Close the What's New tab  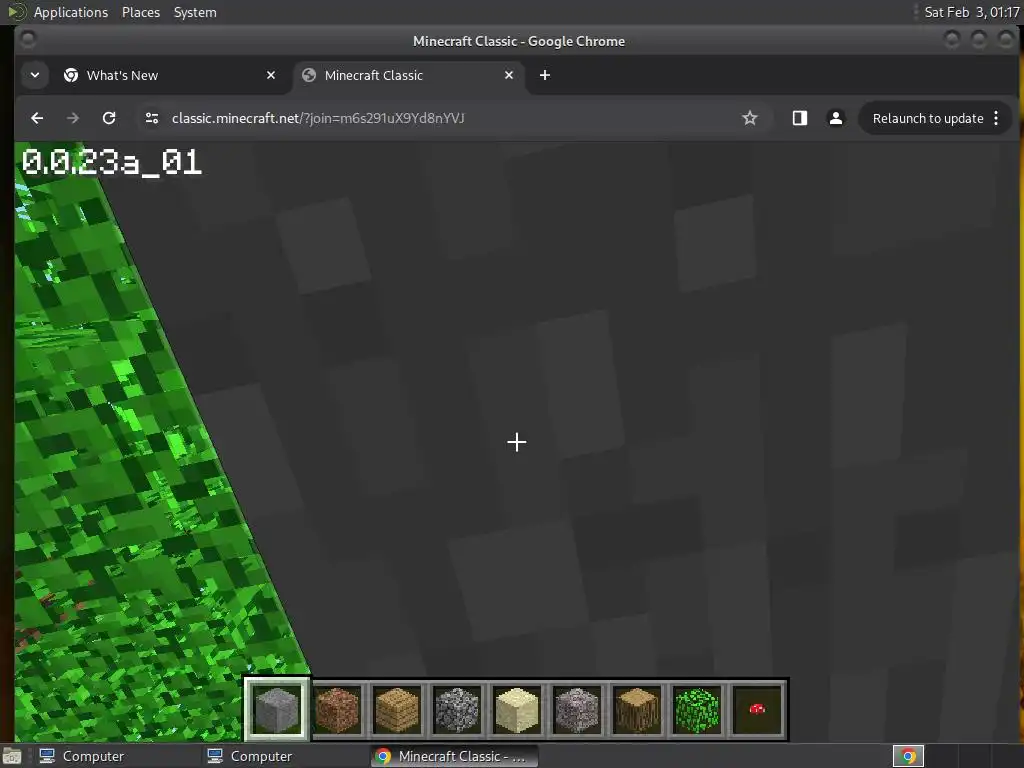click(271, 75)
